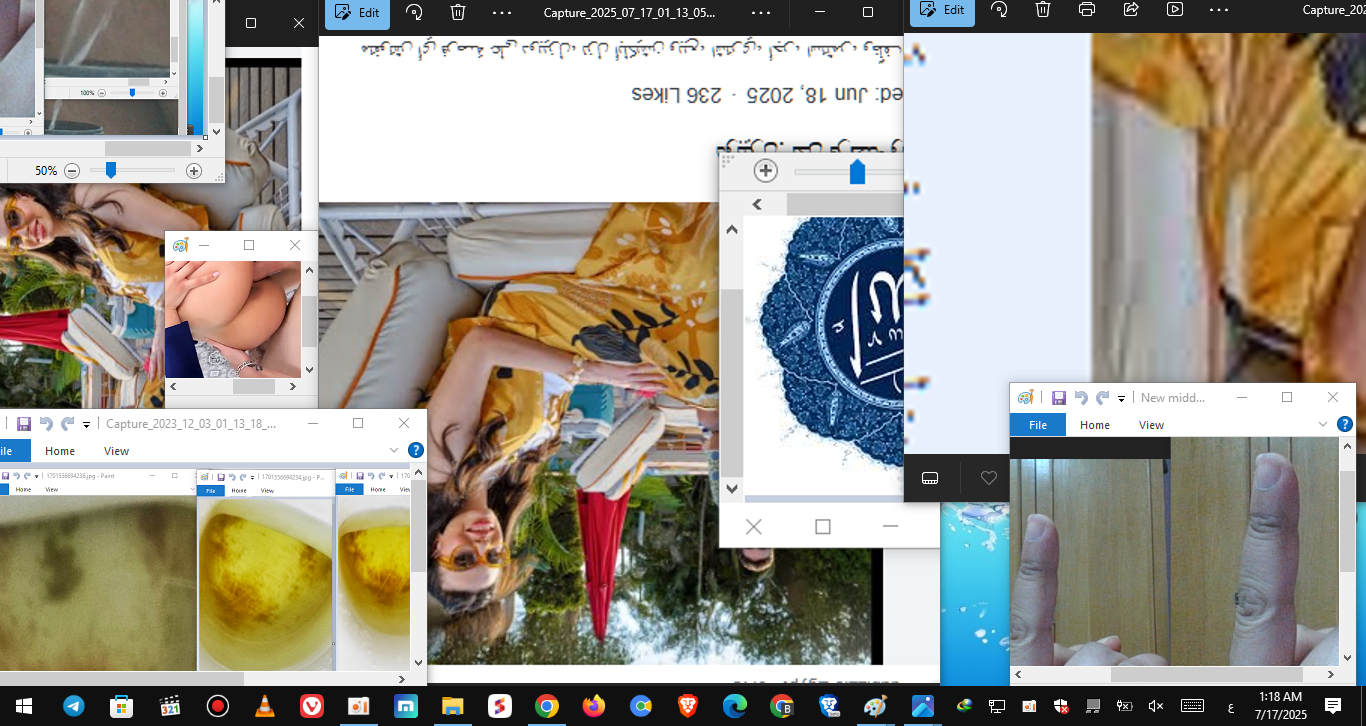Click Save icon in the 'New midd...' Paint window
Viewport: 1366px width, 726px height.
coord(1058,397)
